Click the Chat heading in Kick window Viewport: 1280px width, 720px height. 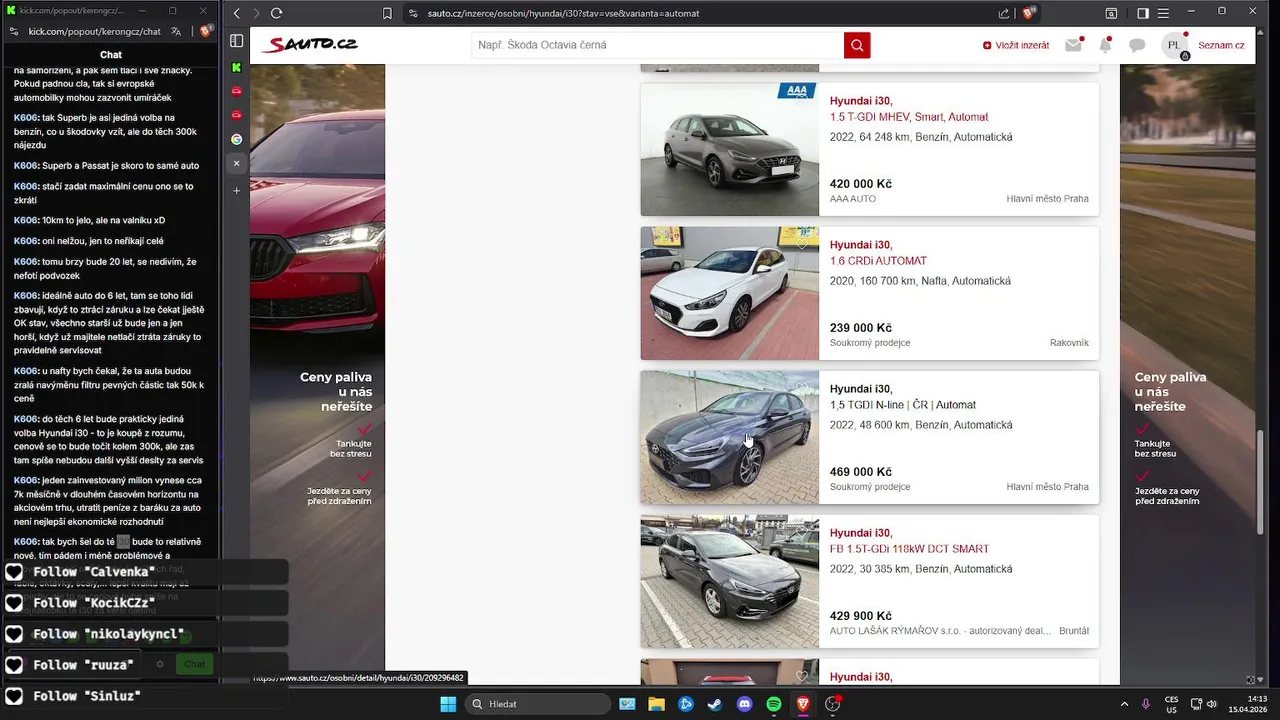[111, 55]
